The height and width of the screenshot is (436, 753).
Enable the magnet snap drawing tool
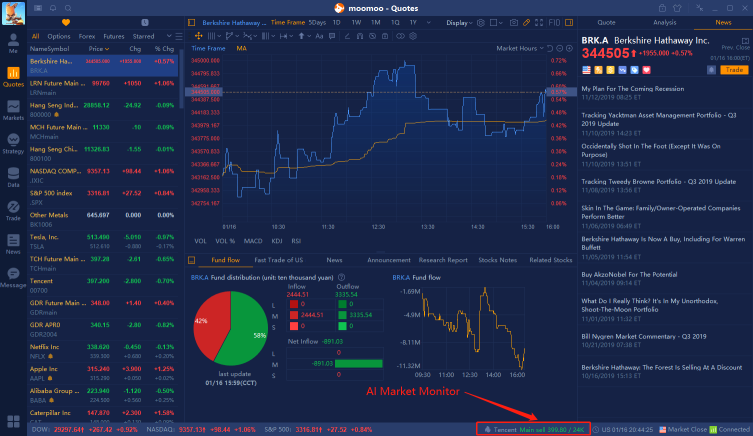(360, 36)
